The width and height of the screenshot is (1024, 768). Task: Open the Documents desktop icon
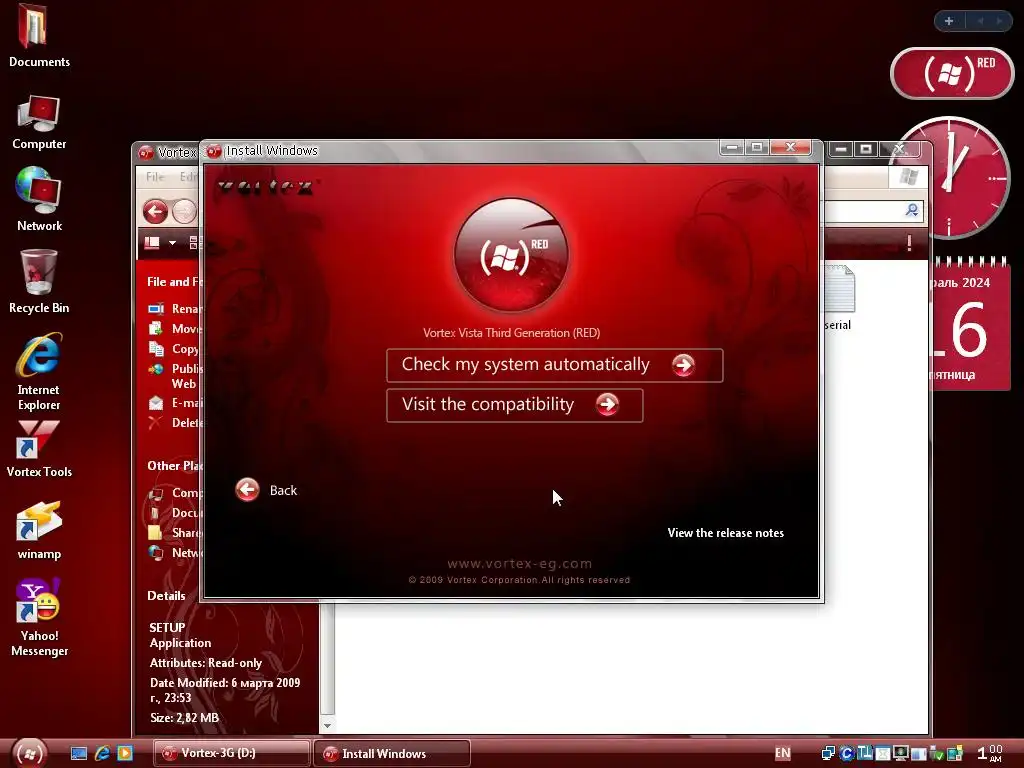(x=39, y=36)
